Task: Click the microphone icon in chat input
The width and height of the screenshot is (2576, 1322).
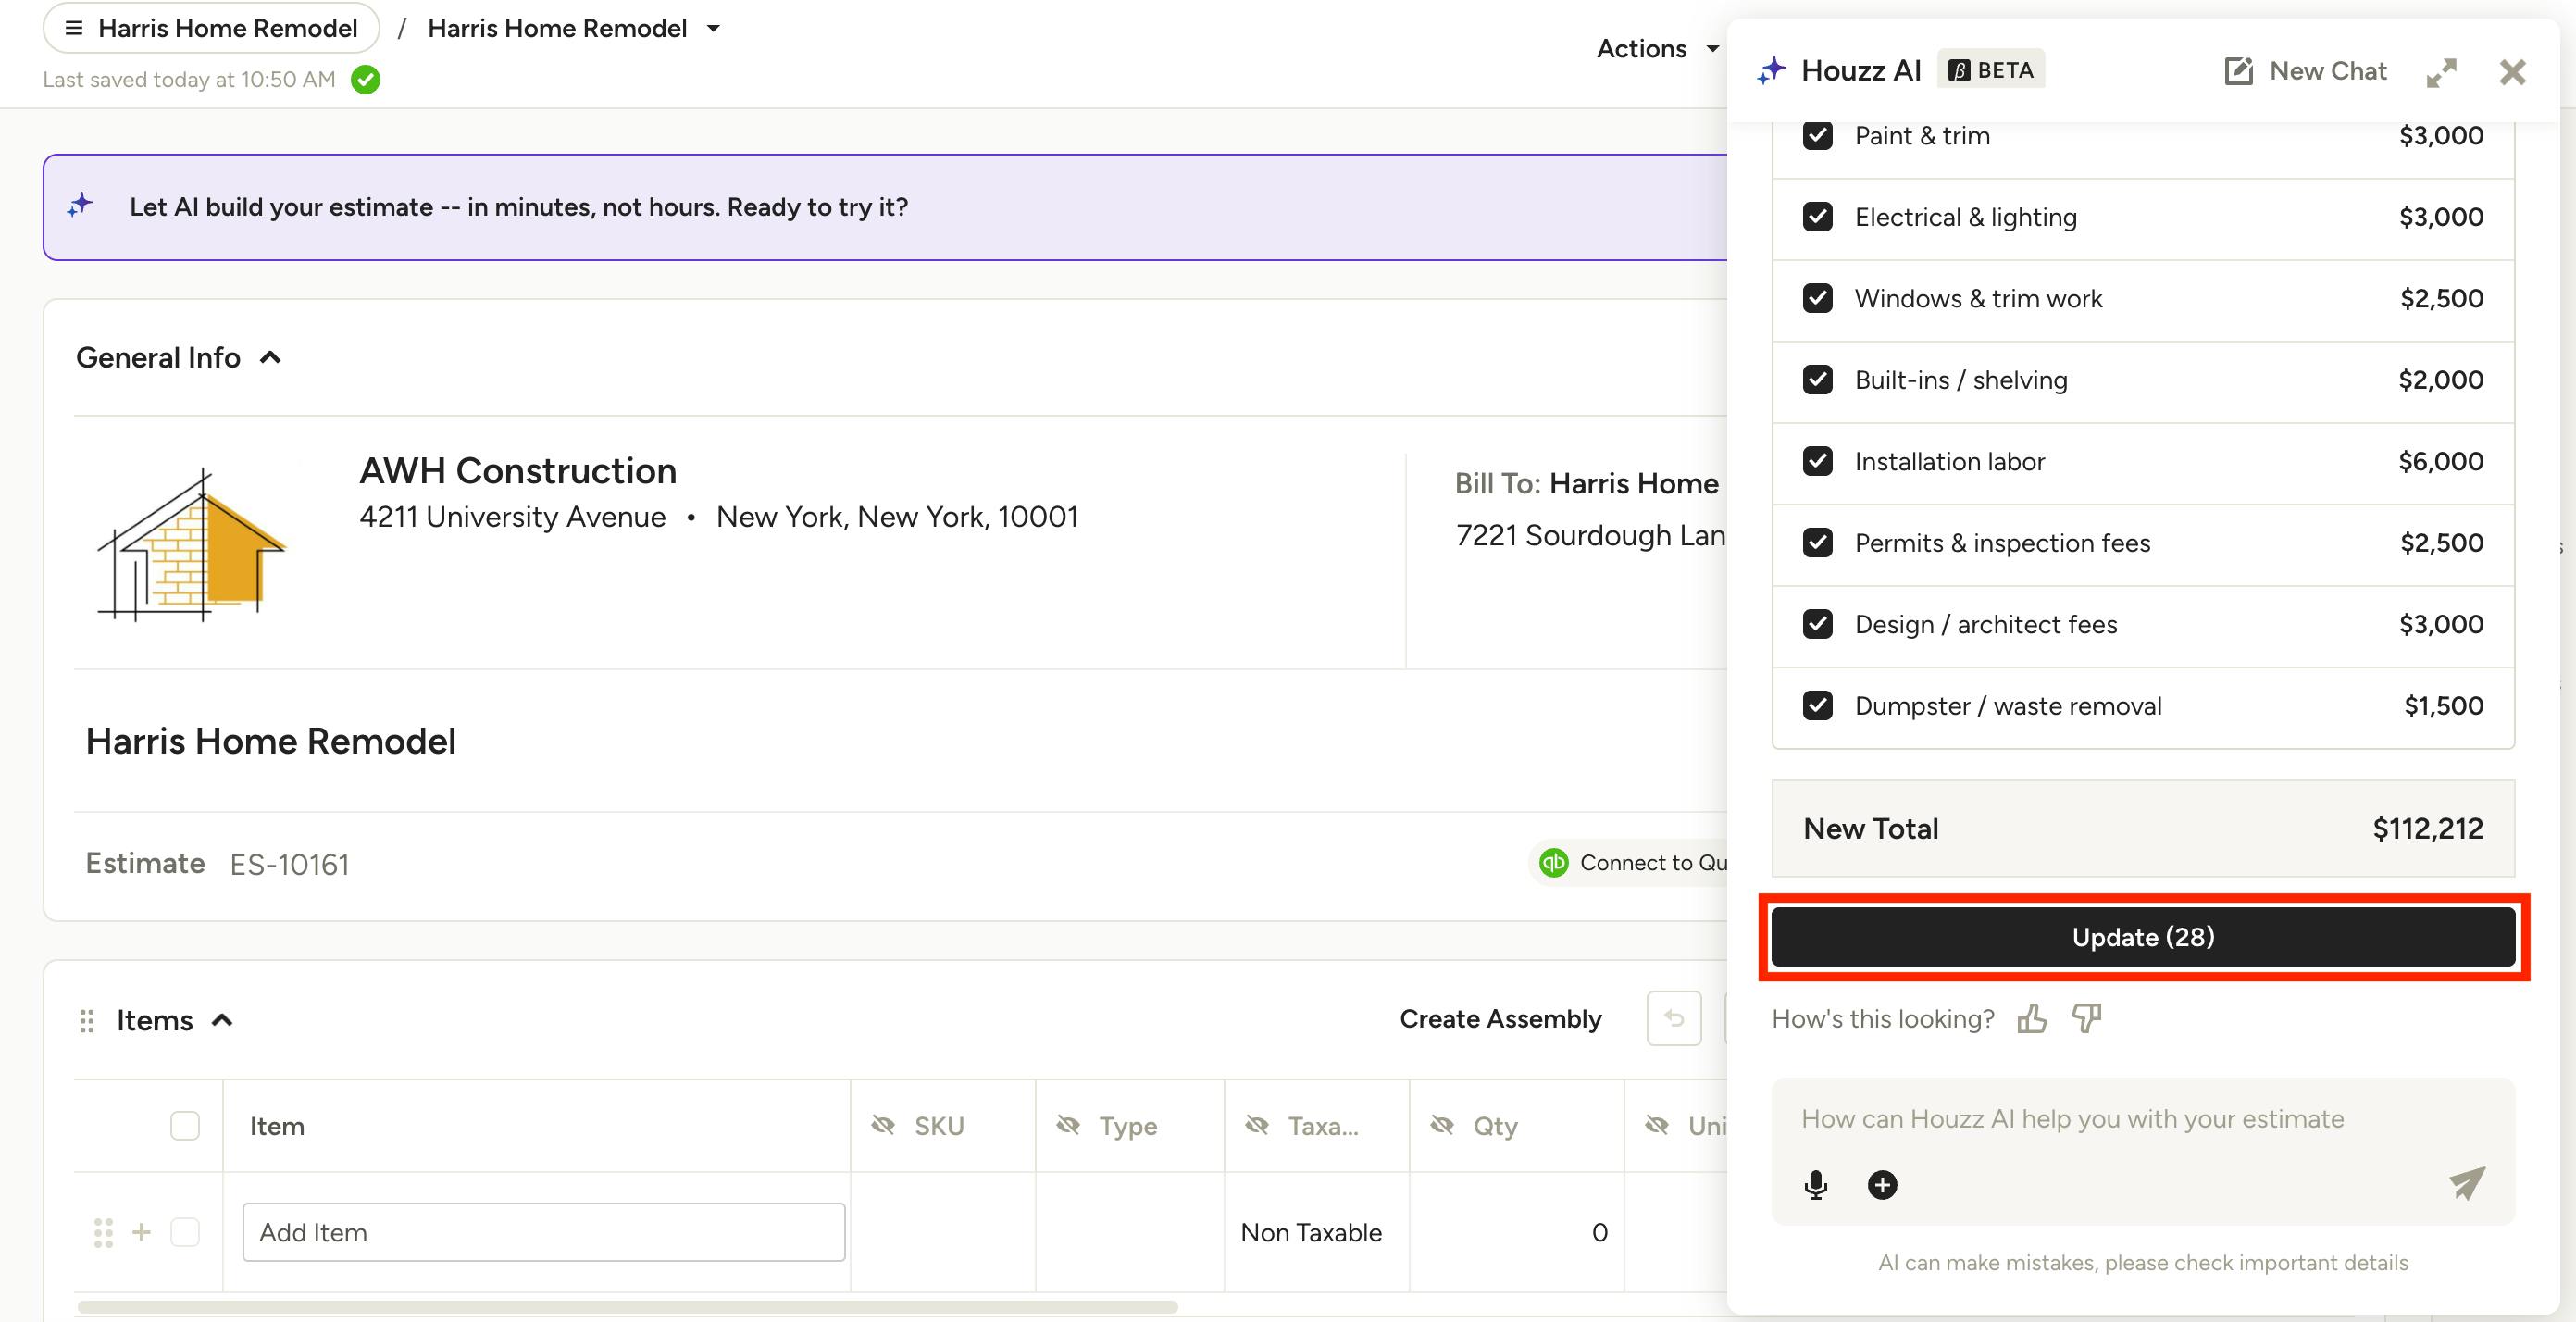Action: [1816, 1185]
